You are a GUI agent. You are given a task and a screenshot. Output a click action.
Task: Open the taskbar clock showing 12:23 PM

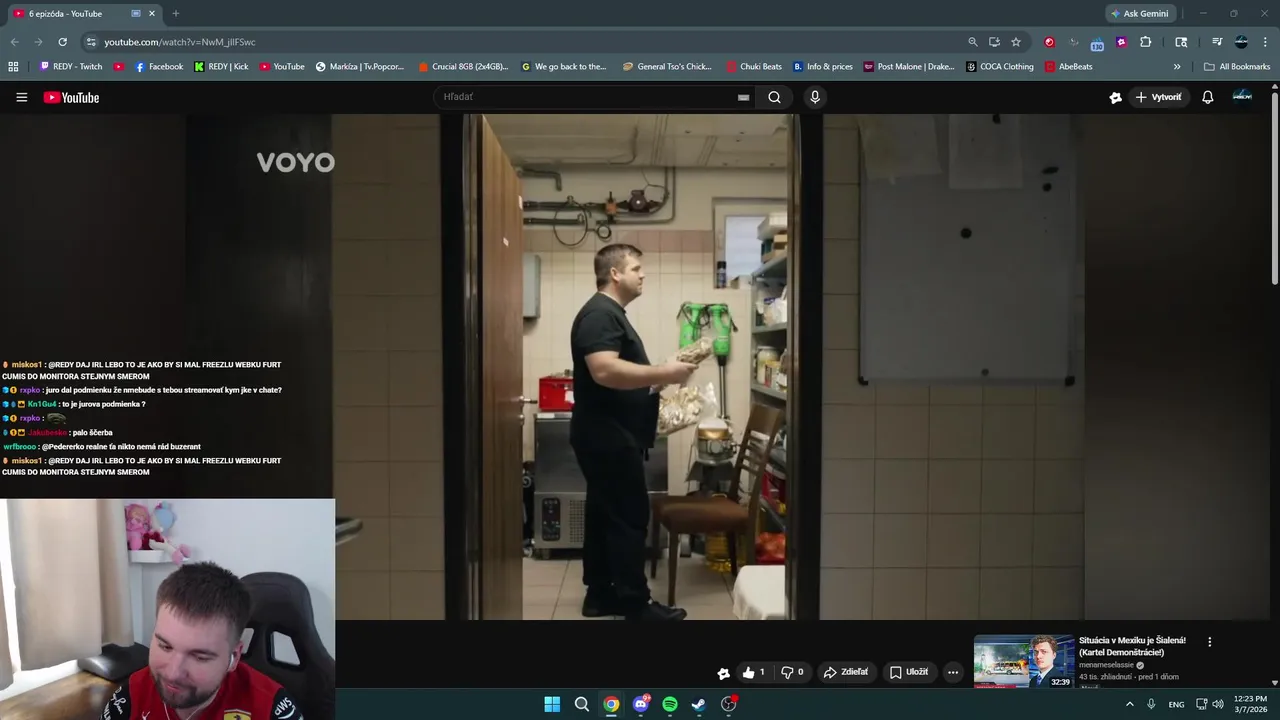1250,704
